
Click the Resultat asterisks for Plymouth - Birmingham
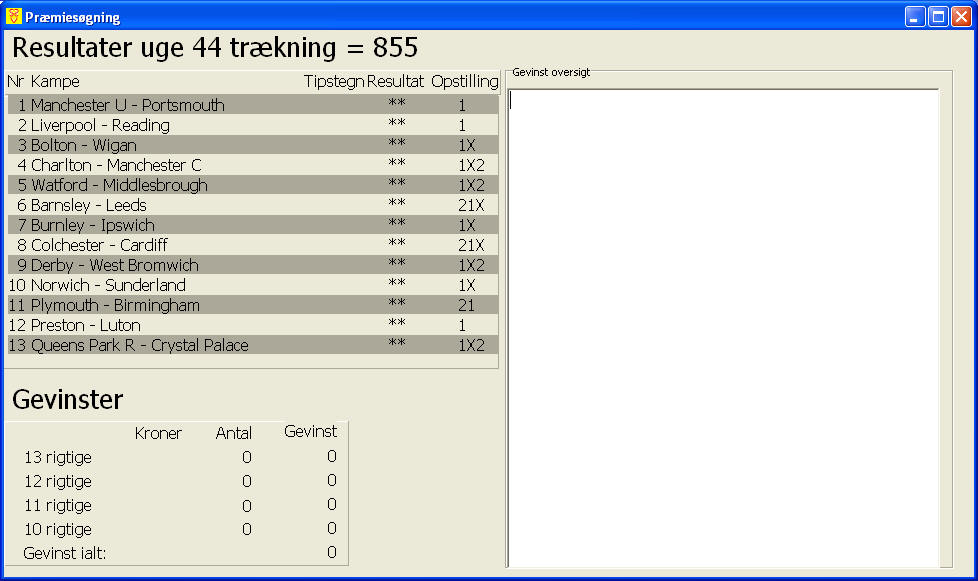pyautogui.click(x=397, y=304)
